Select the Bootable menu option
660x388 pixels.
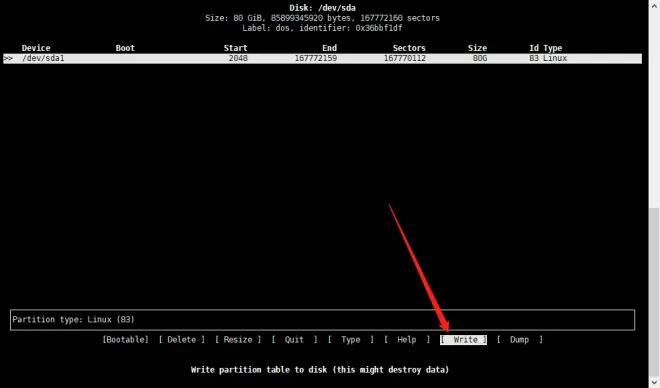coord(125,340)
